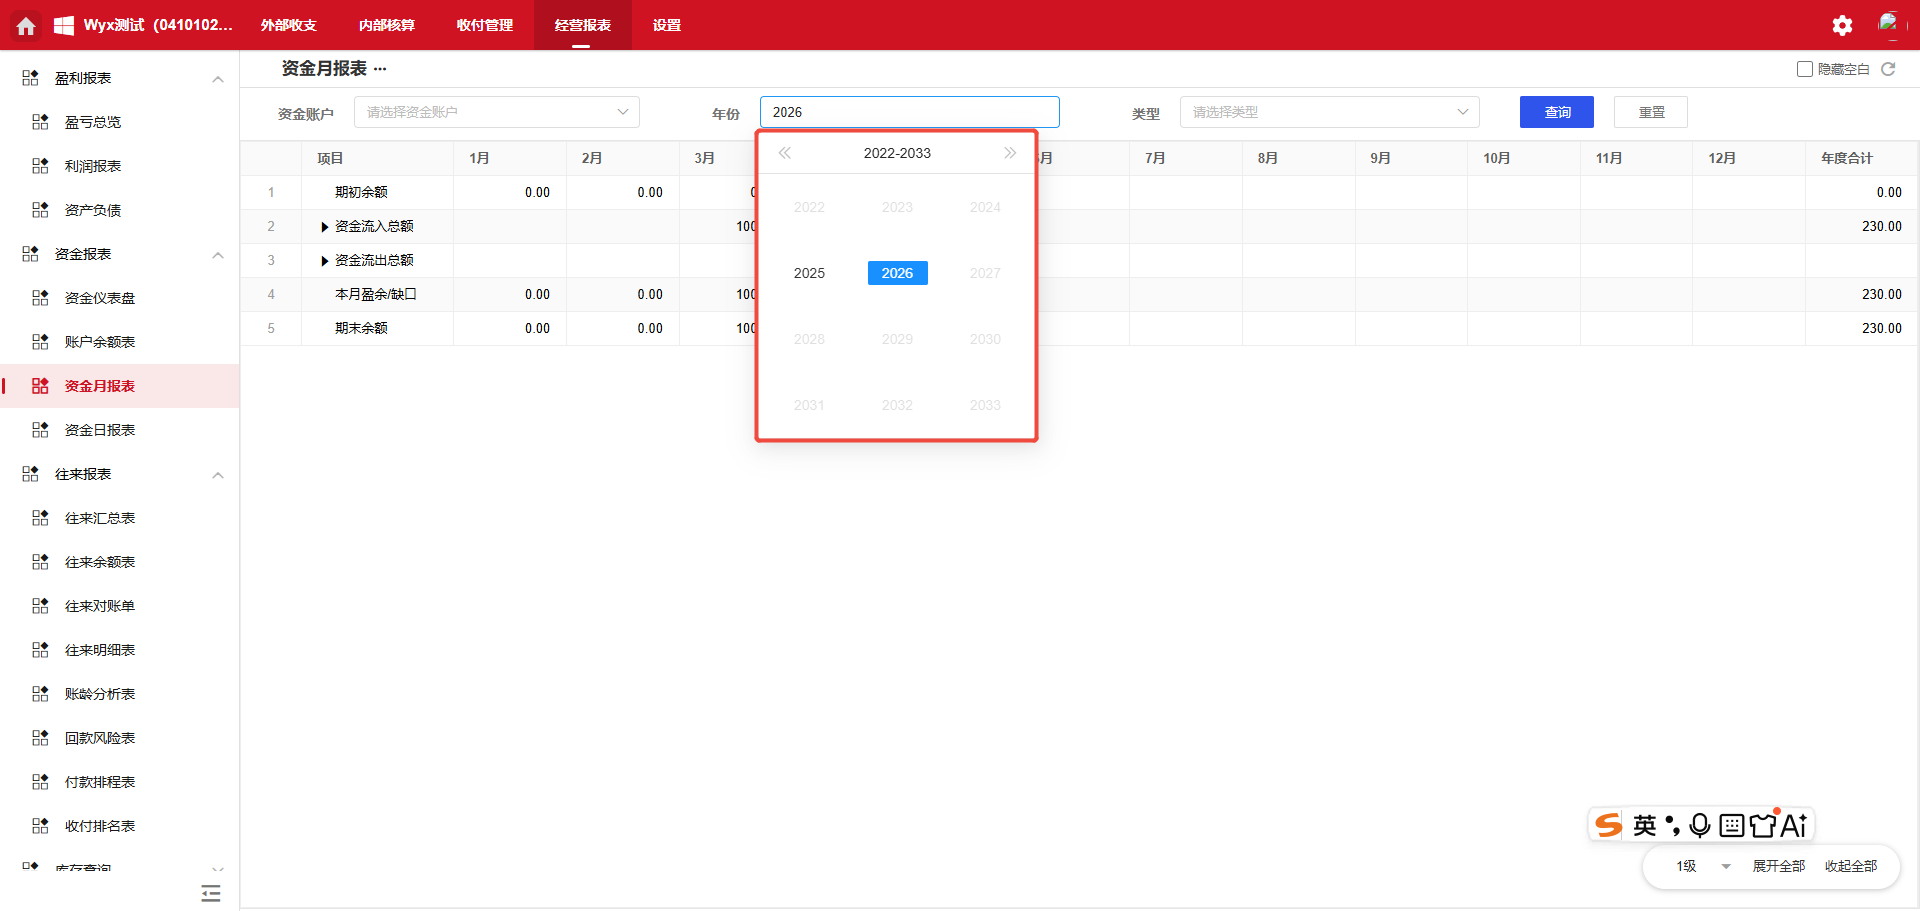Toggle the 隐藏空白 checkbox

[x=1805, y=69]
